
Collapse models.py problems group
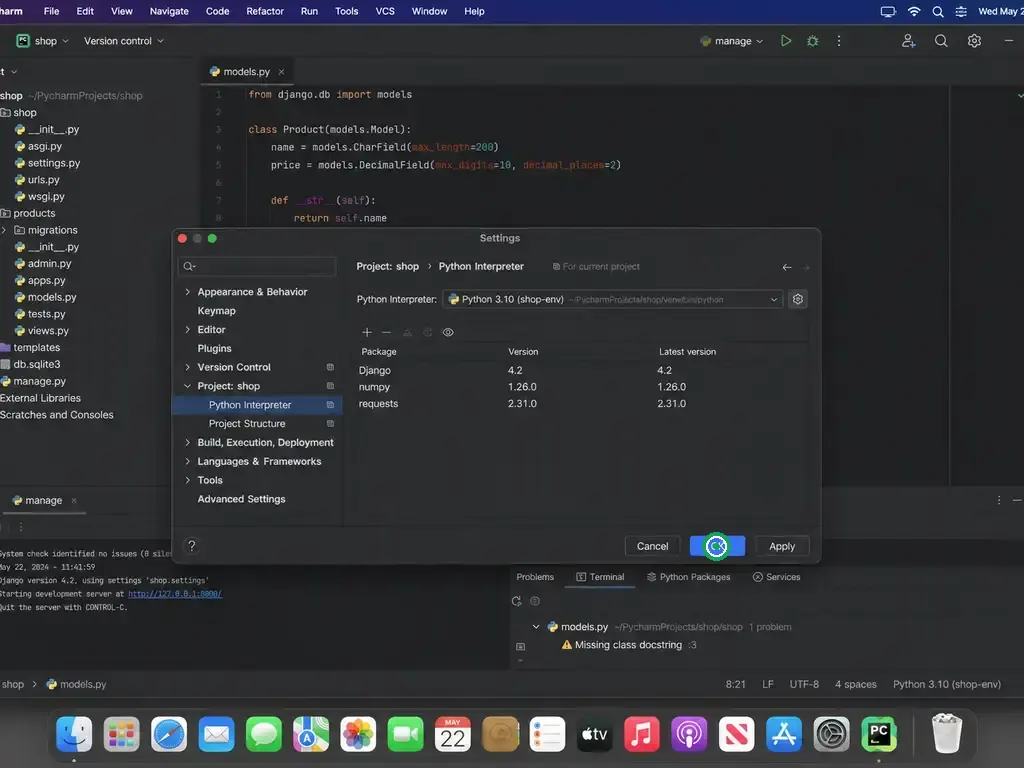(x=536, y=627)
